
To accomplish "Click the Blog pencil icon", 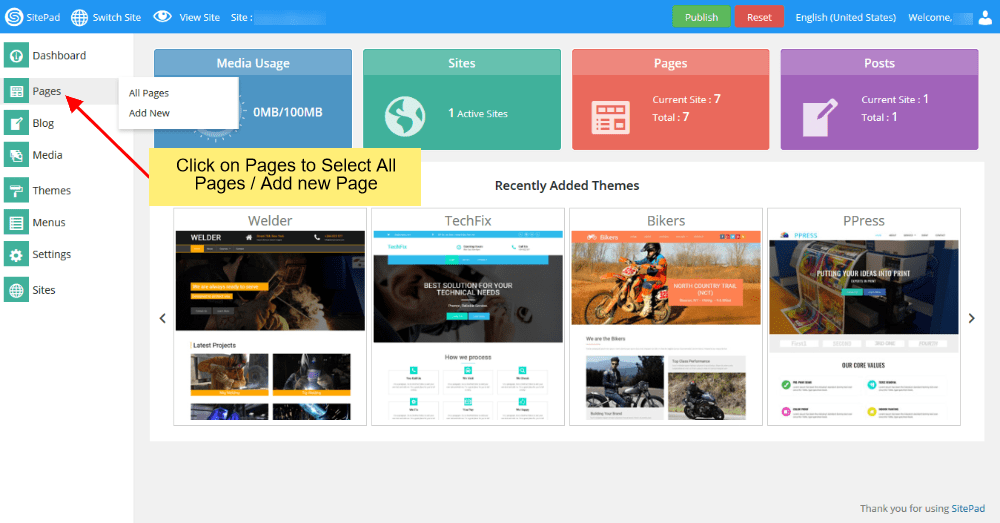I will [16, 123].
